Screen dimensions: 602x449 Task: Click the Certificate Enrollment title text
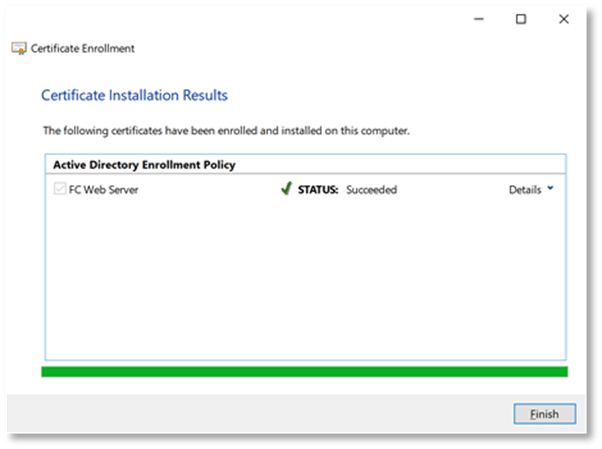pyautogui.click(x=83, y=48)
